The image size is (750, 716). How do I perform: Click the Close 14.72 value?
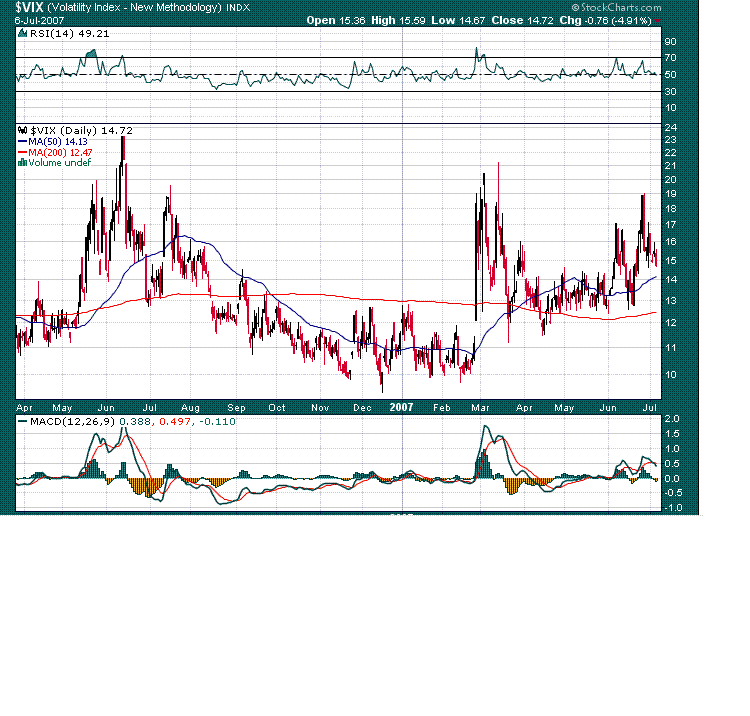coord(522,20)
